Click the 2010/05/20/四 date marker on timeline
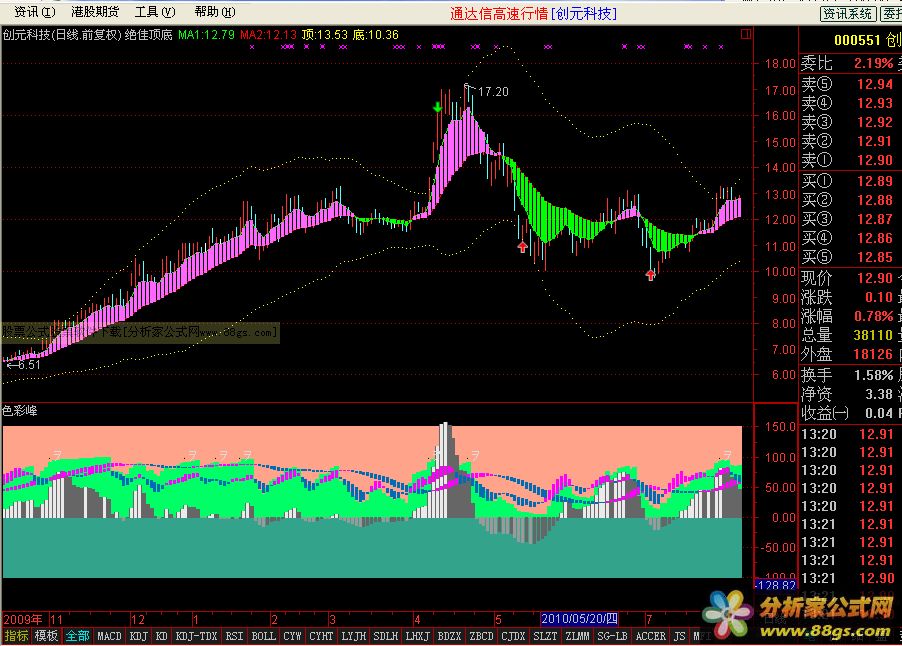Image resolution: width=902 pixels, height=646 pixels. pyautogui.click(x=579, y=618)
